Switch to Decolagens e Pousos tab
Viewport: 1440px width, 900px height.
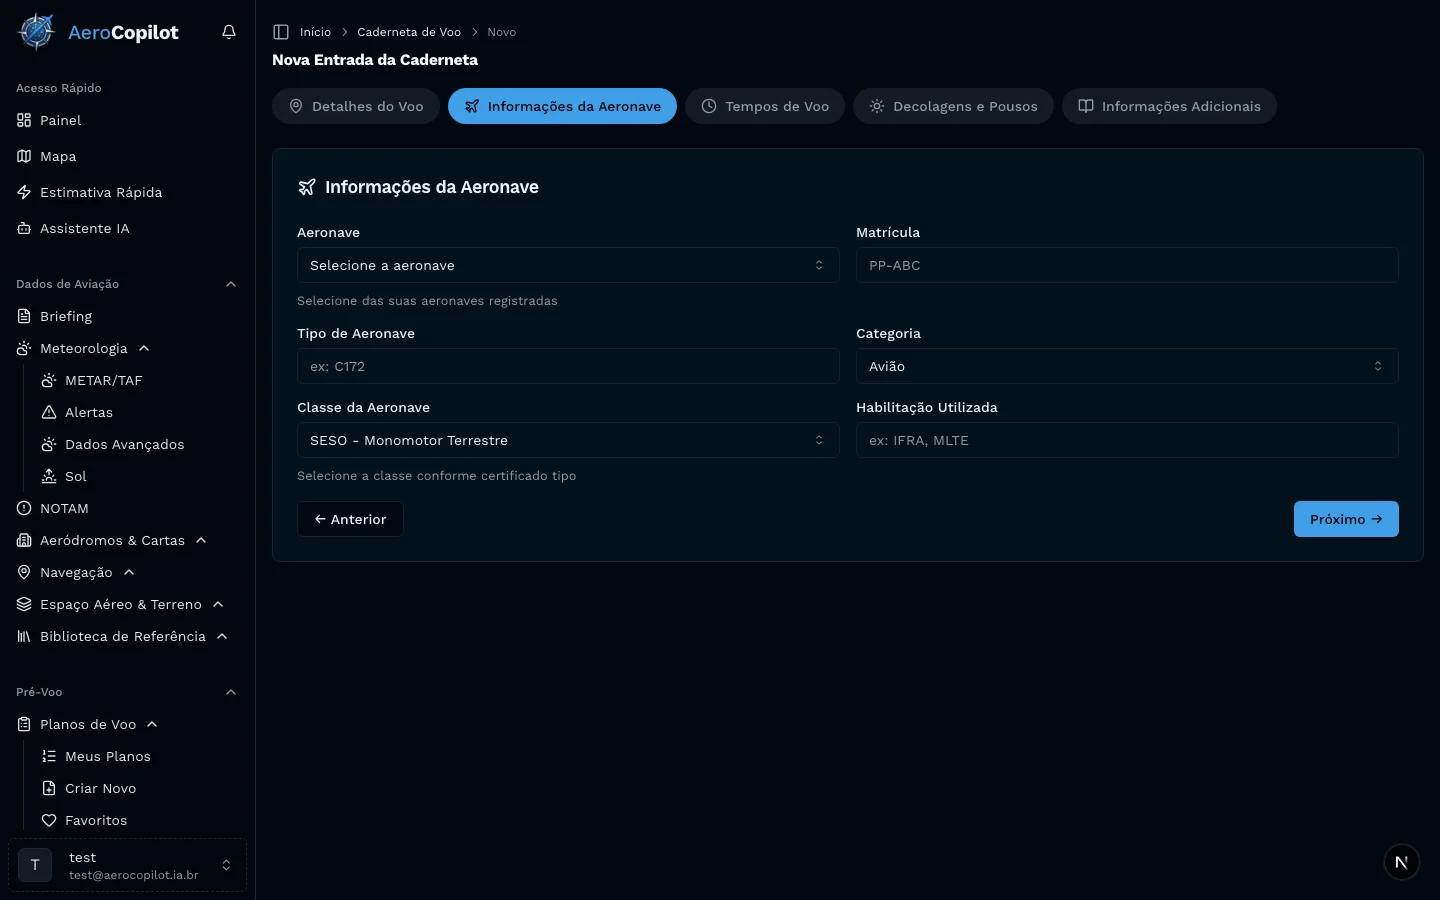click(953, 106)
